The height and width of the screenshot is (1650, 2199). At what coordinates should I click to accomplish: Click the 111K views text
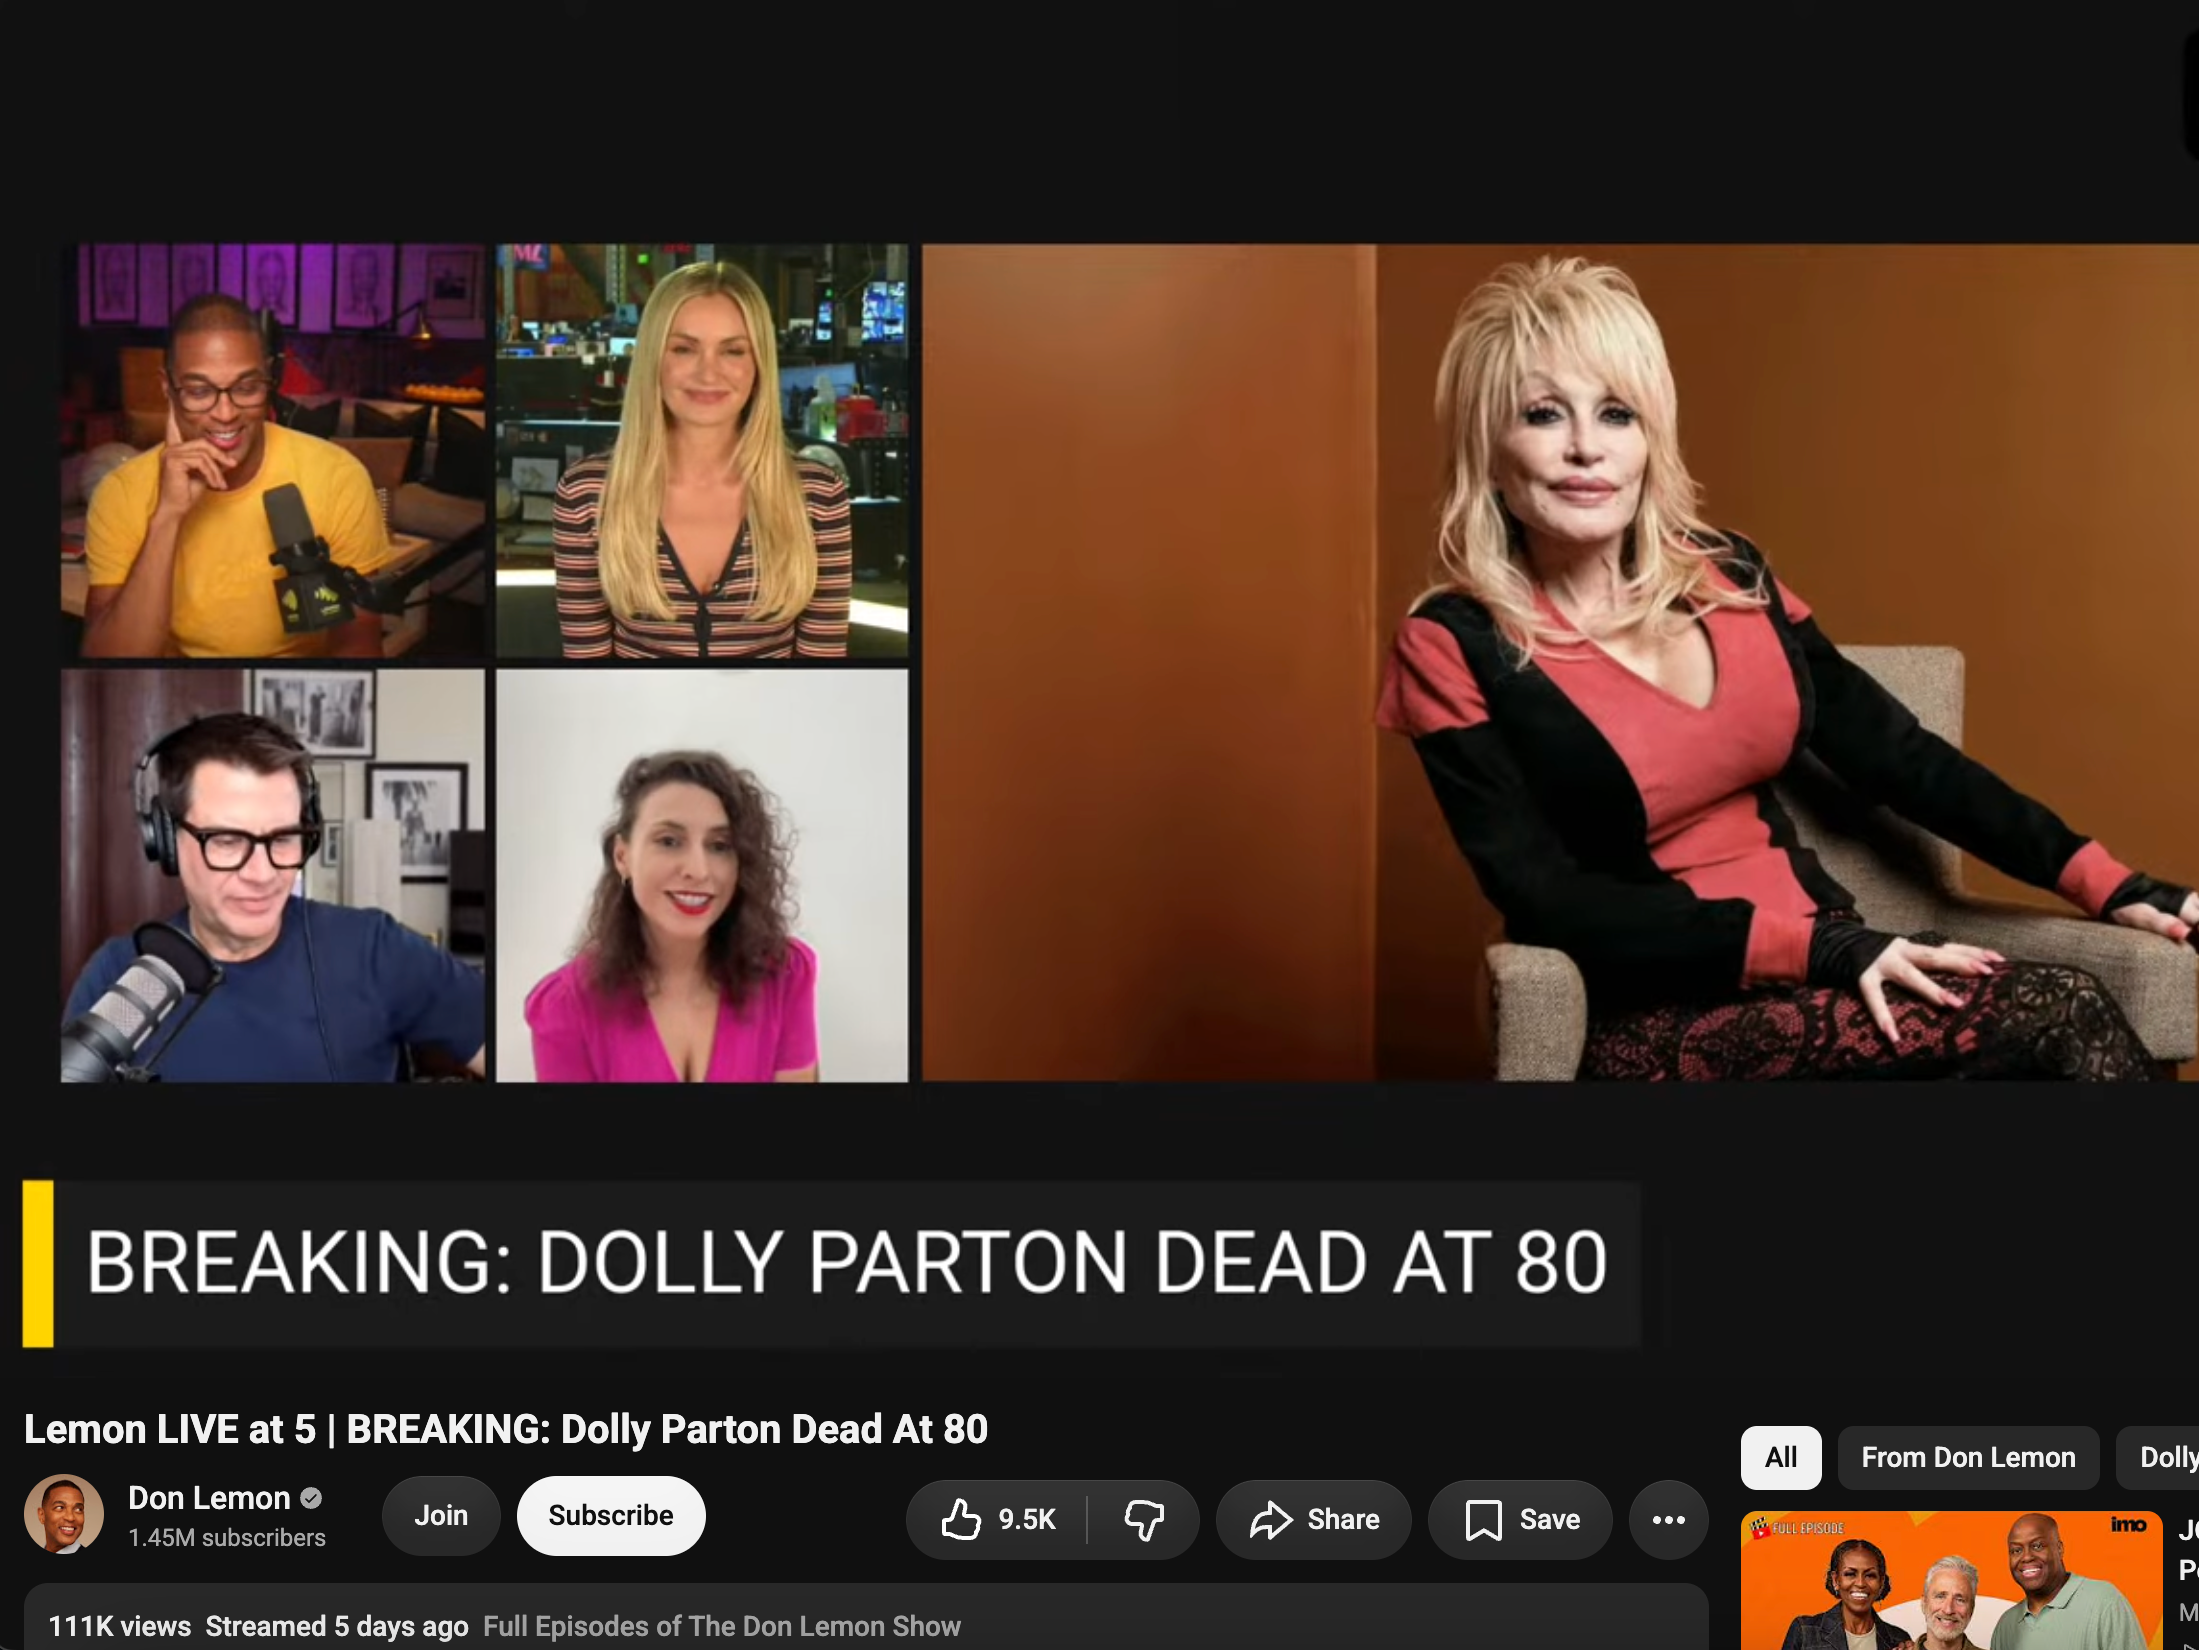point(119,1627)
